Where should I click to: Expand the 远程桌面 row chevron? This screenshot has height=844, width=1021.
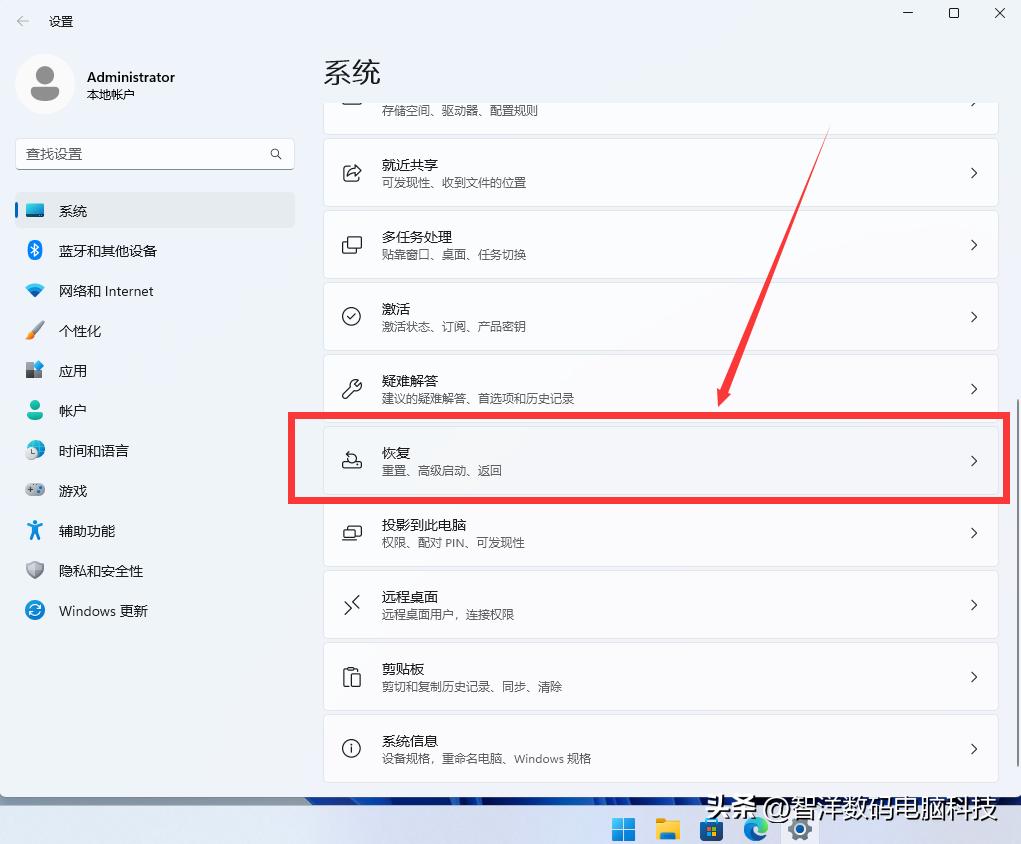coord(973,604)
